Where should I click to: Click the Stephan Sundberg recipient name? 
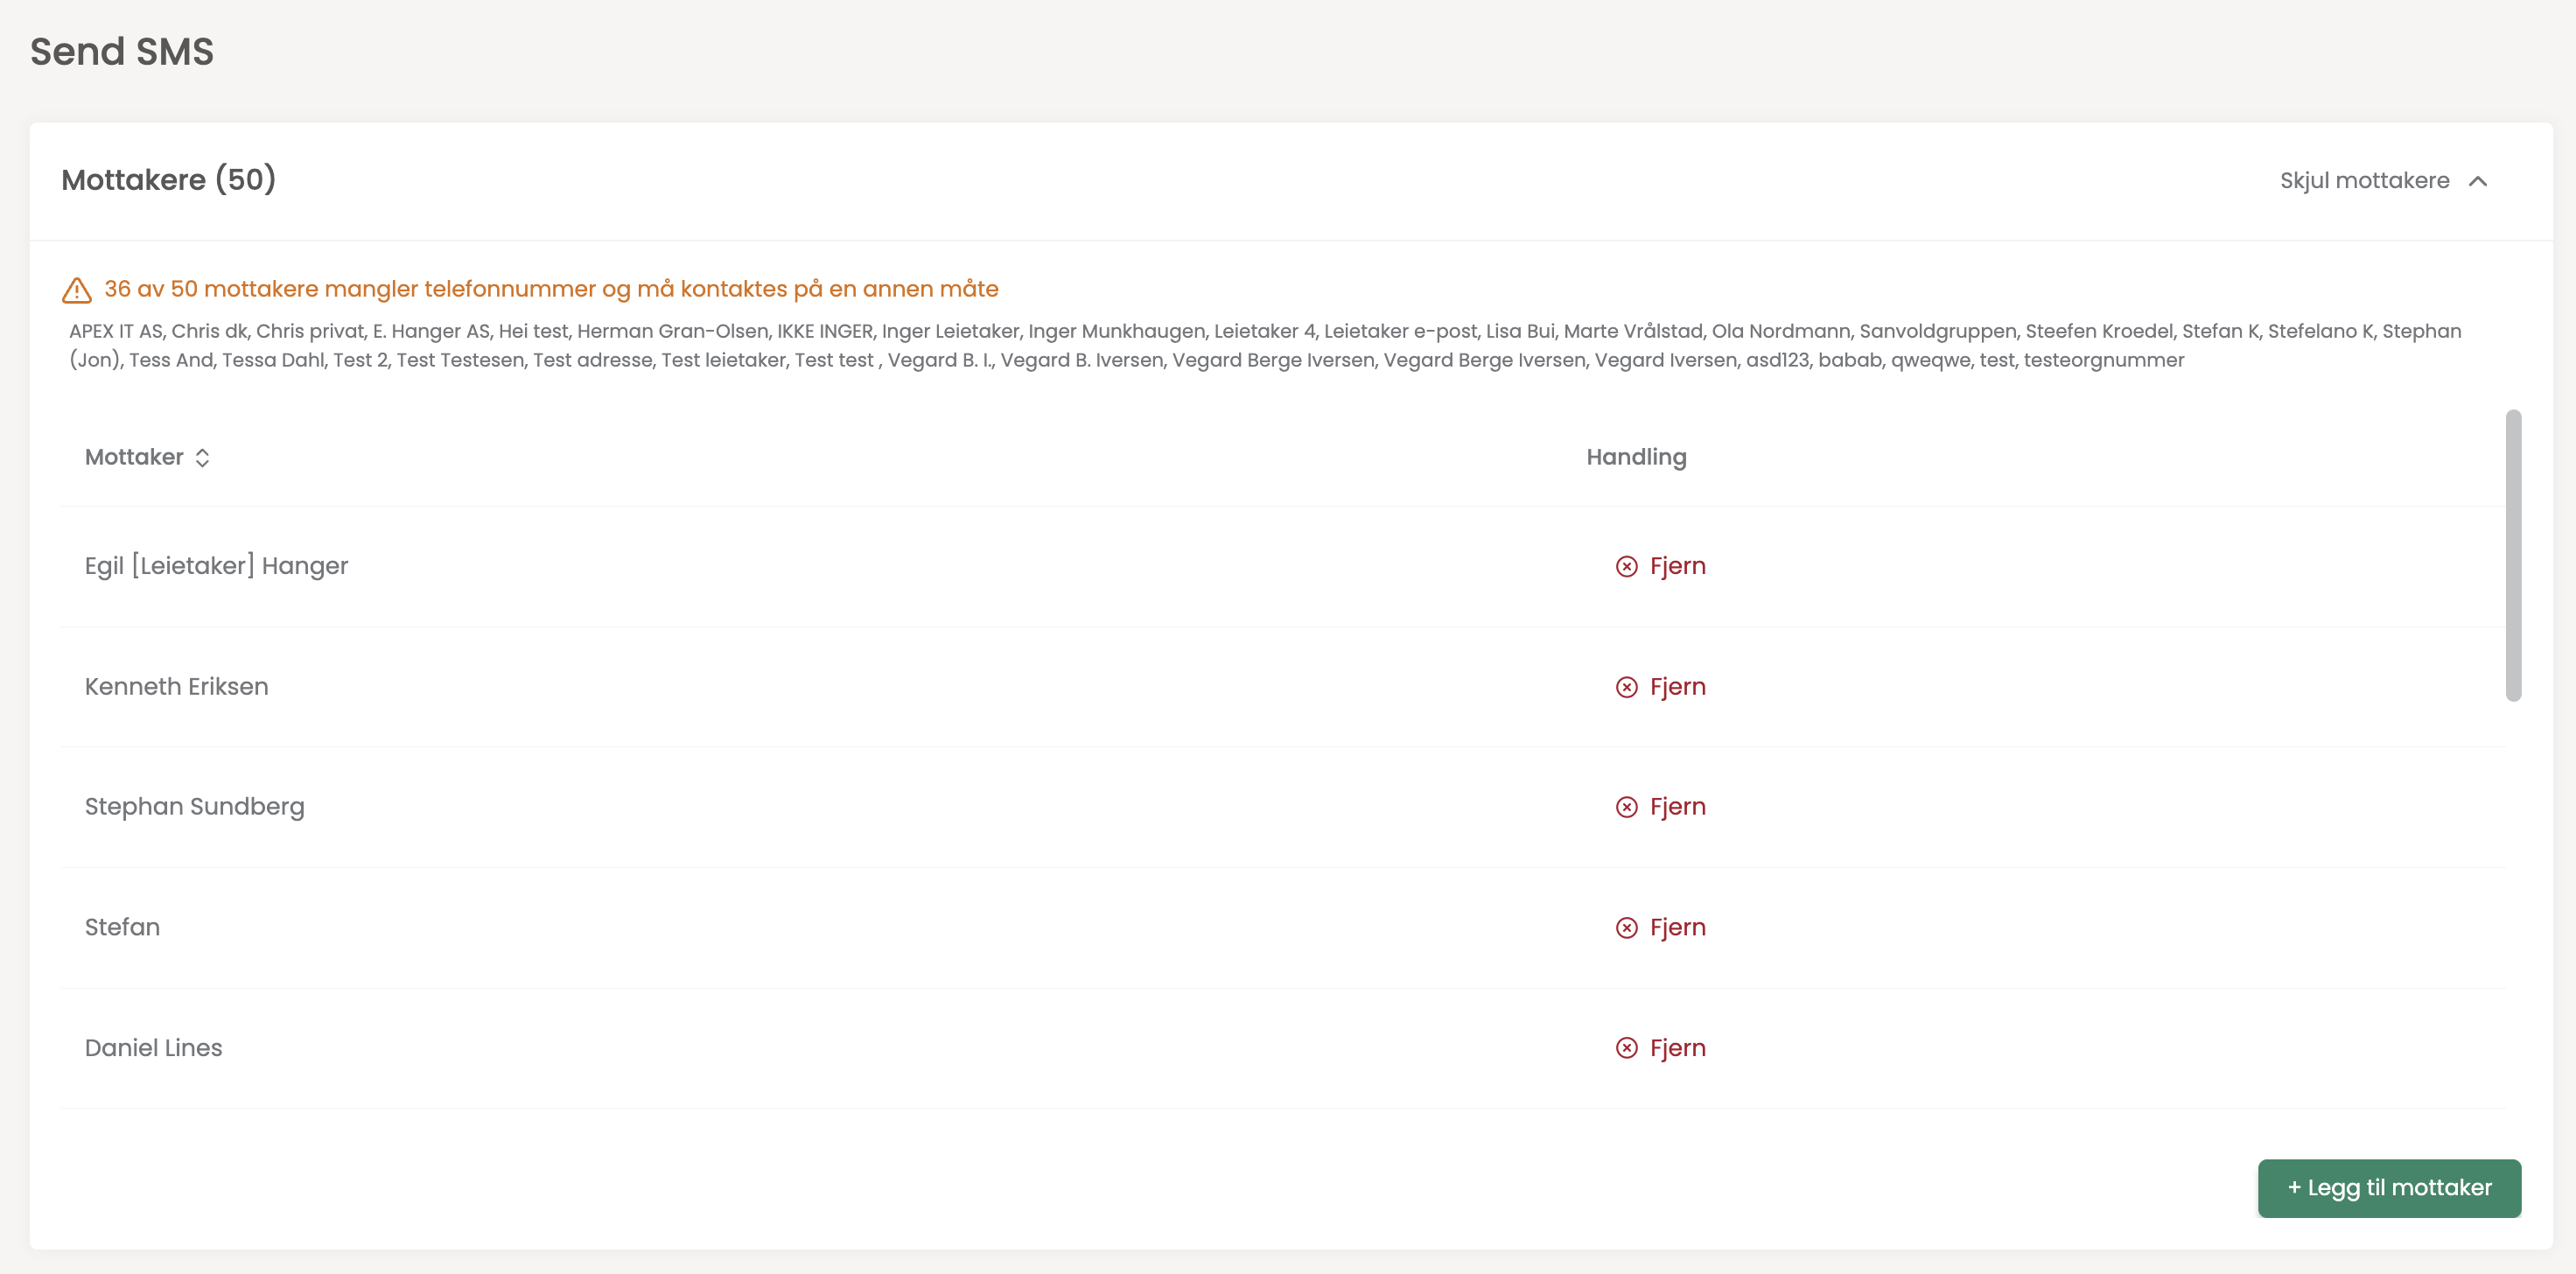(194, 807)
